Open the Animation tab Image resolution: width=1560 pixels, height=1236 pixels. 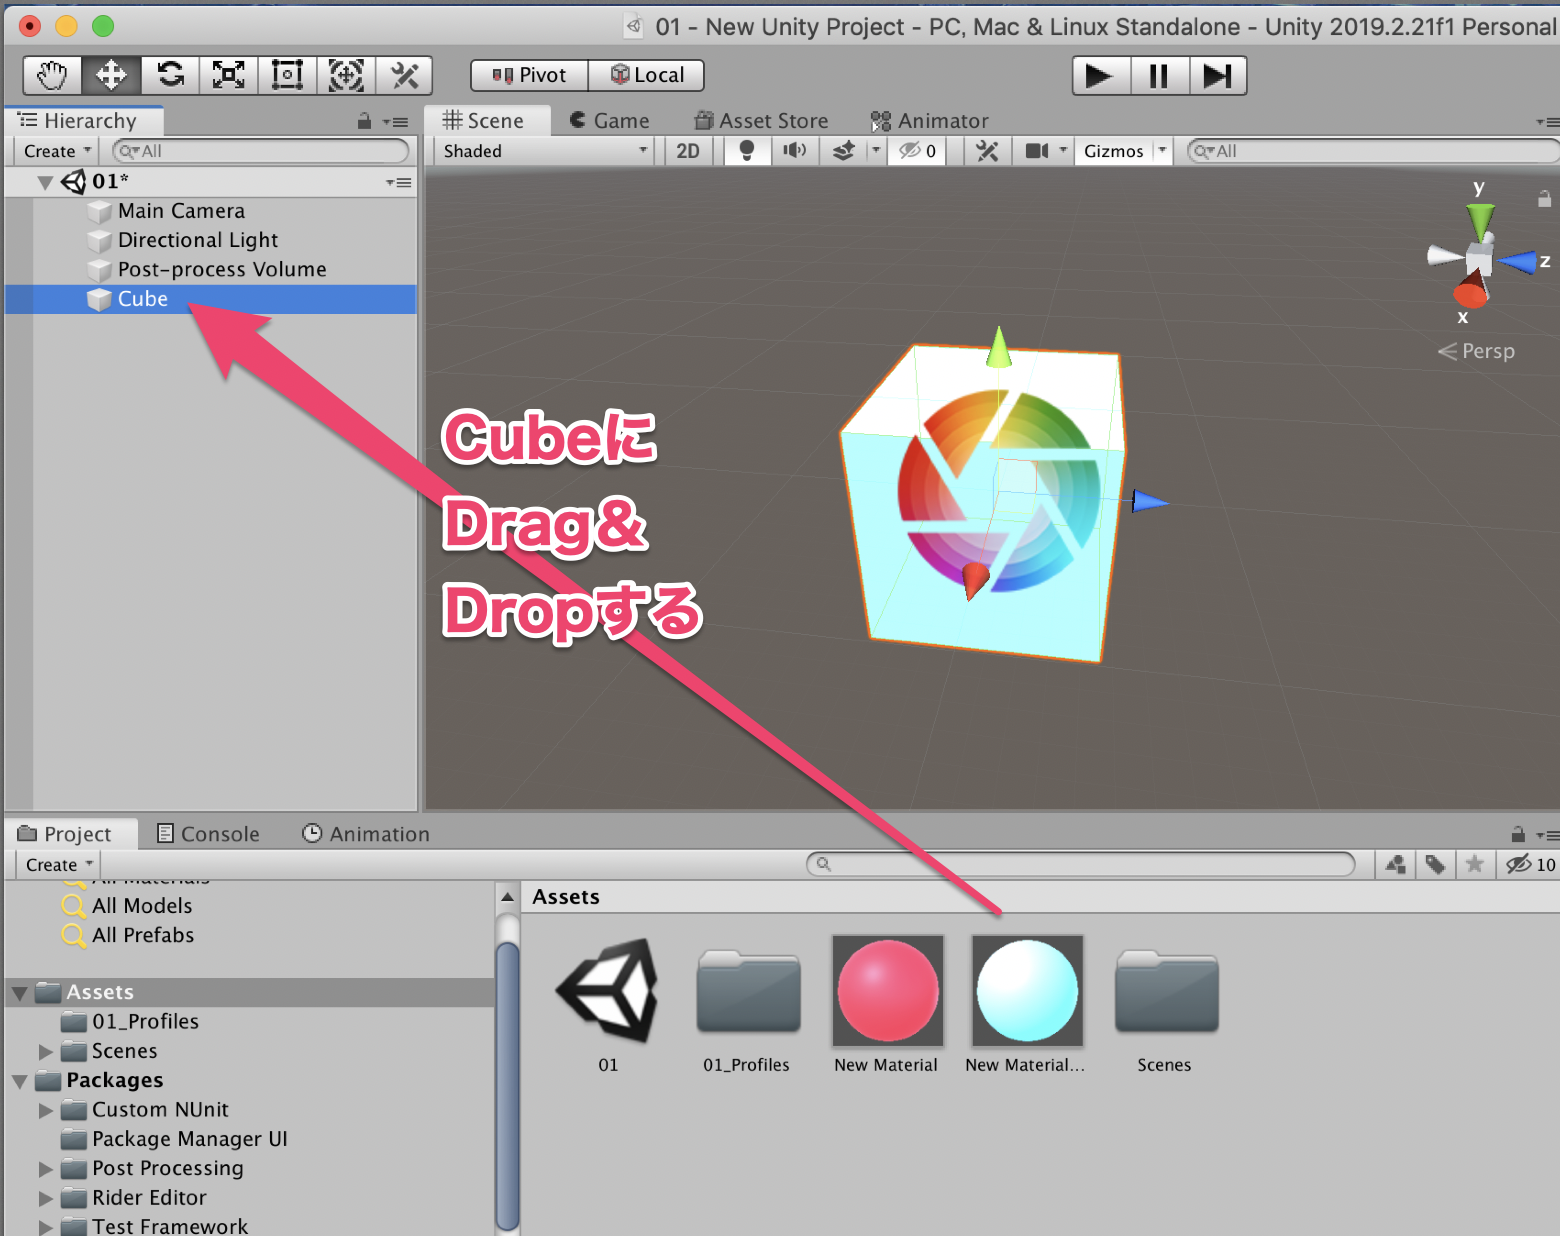pos(366,834)
